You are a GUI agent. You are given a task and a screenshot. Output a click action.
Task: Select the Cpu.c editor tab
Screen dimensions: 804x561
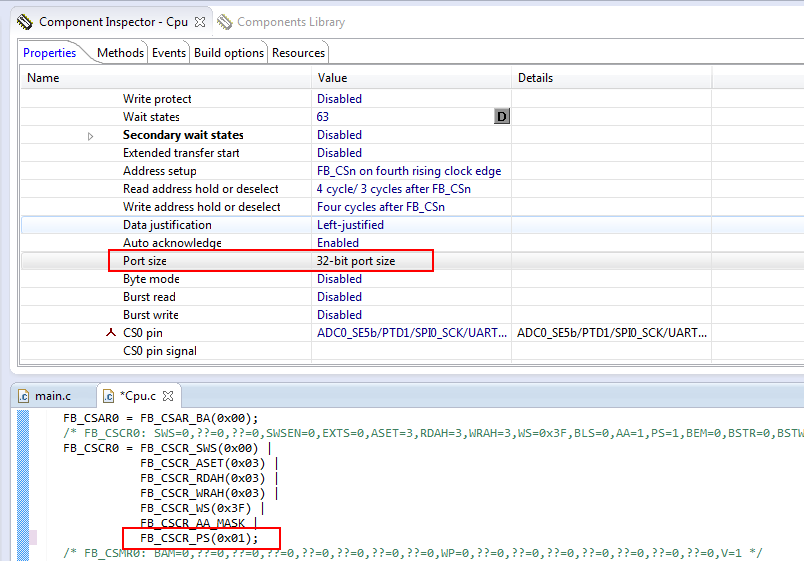137,396
